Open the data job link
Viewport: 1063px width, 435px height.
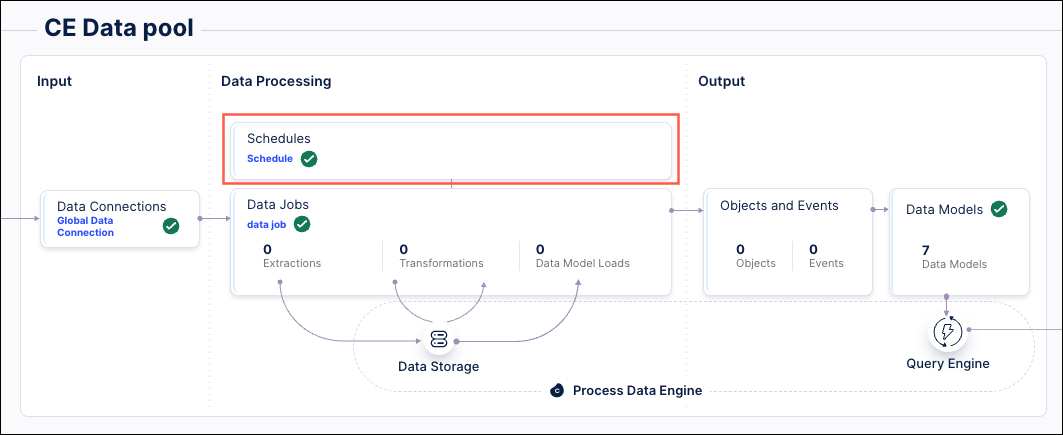click(266, 224)
